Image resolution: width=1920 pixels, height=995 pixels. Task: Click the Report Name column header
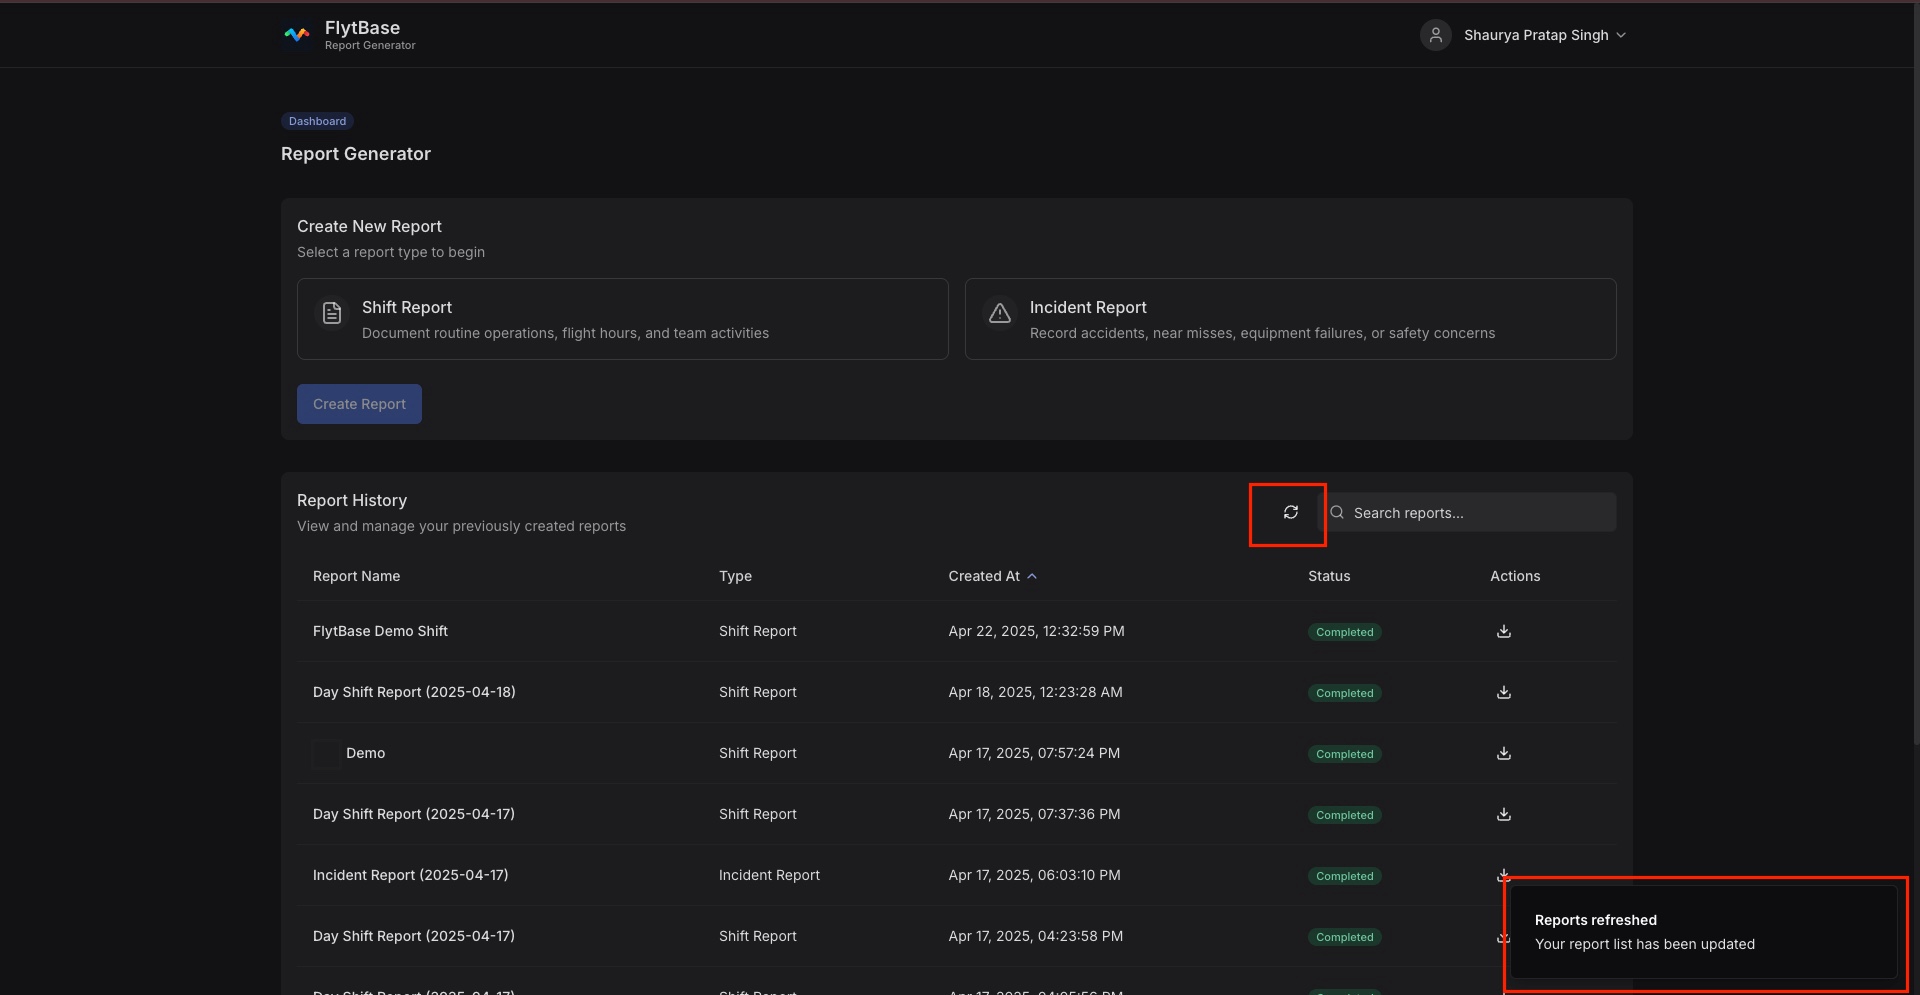click(x=356, y=577)
